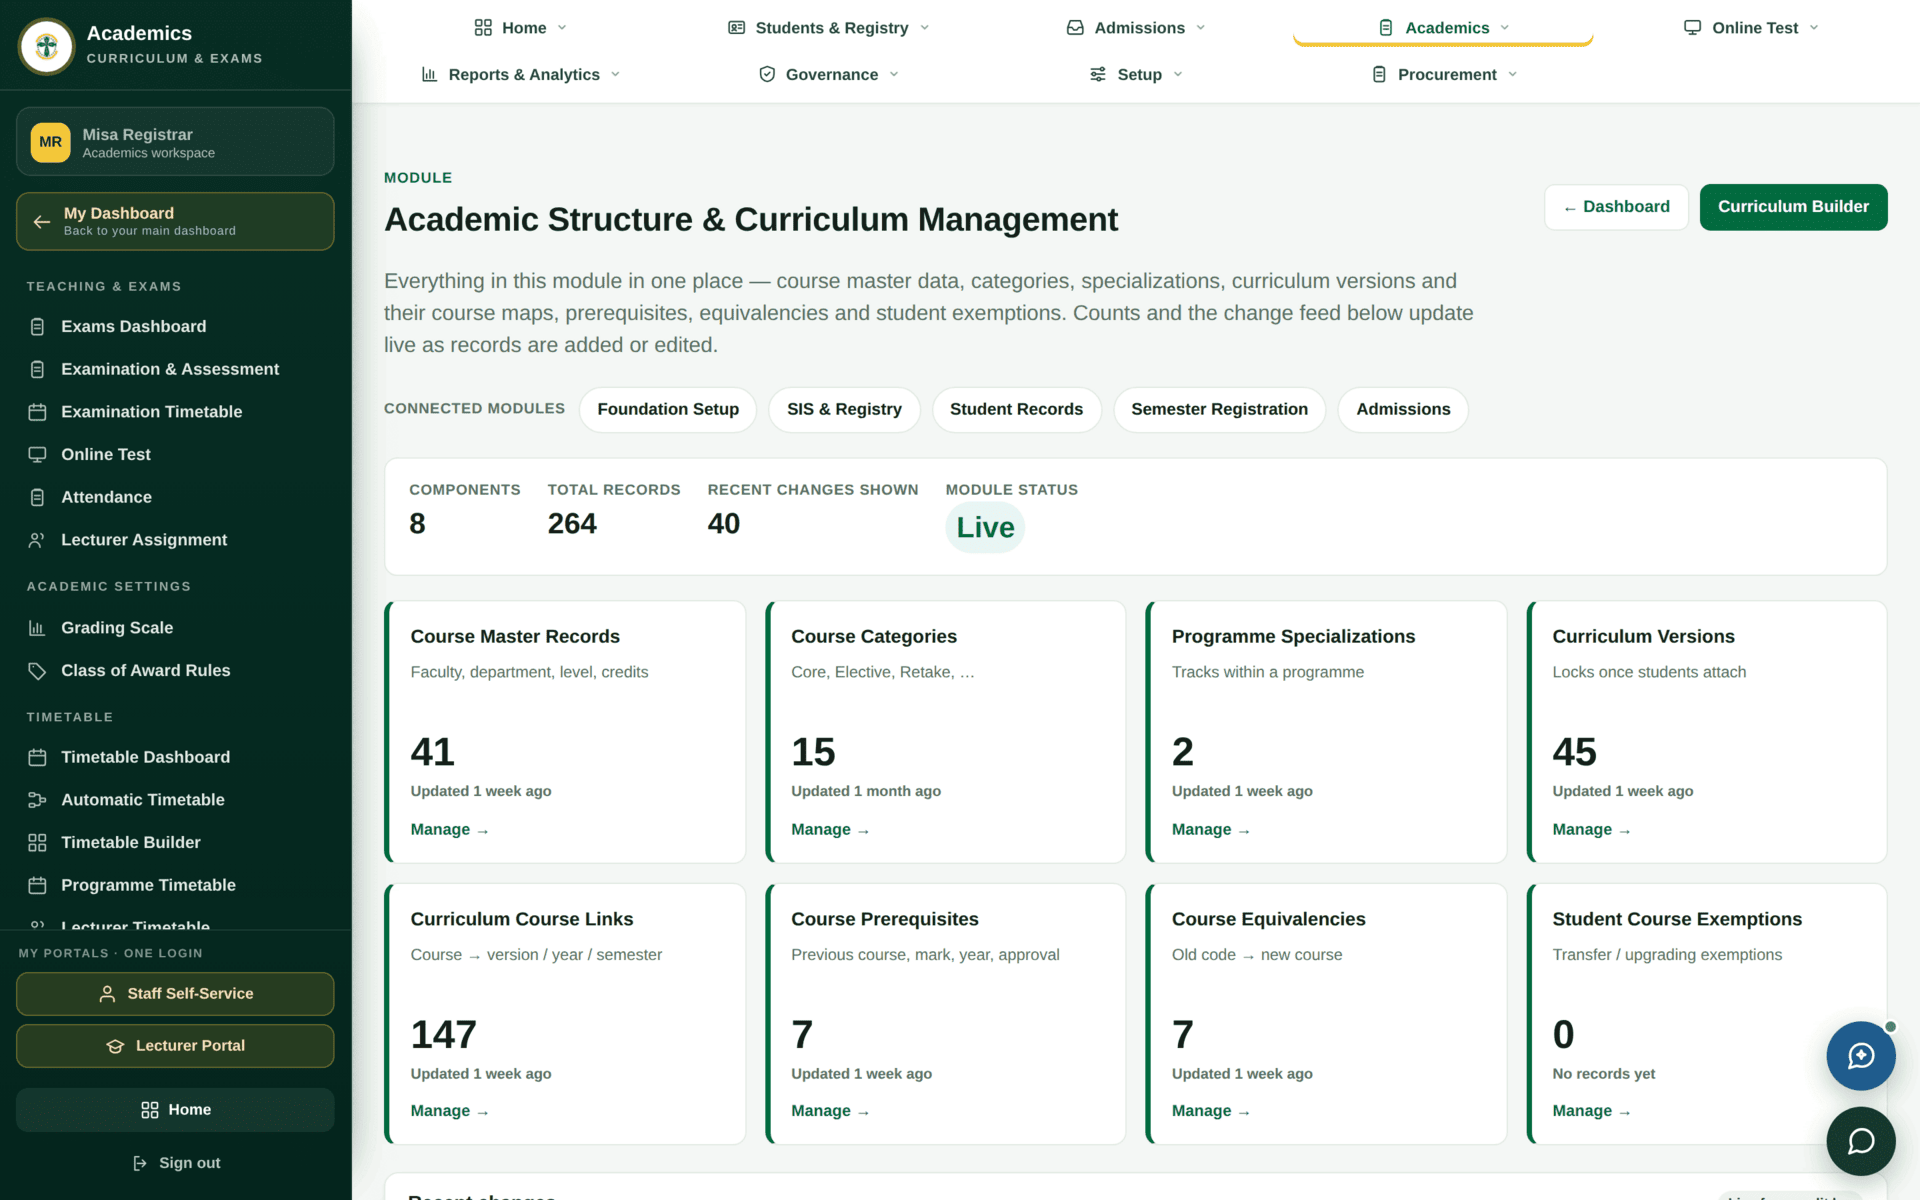Click the Automatic Timetable icon
Viewport: 1920px width, 1200px height.
coord(37,800)
